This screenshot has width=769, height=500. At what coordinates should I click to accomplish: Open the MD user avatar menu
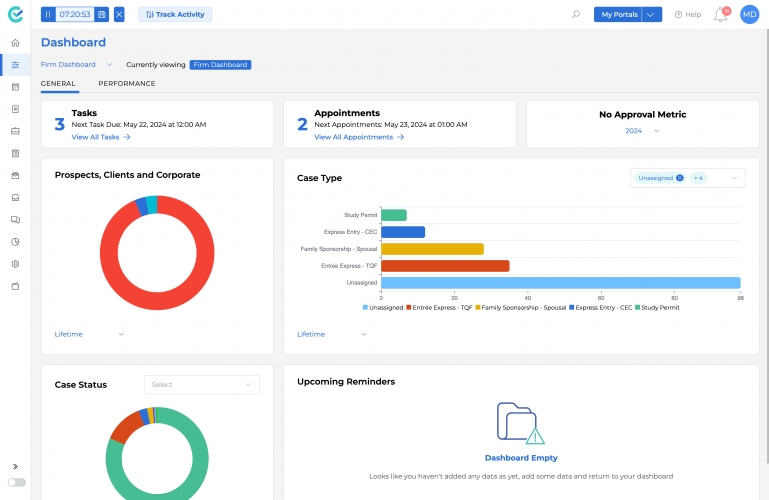(749, 14)
